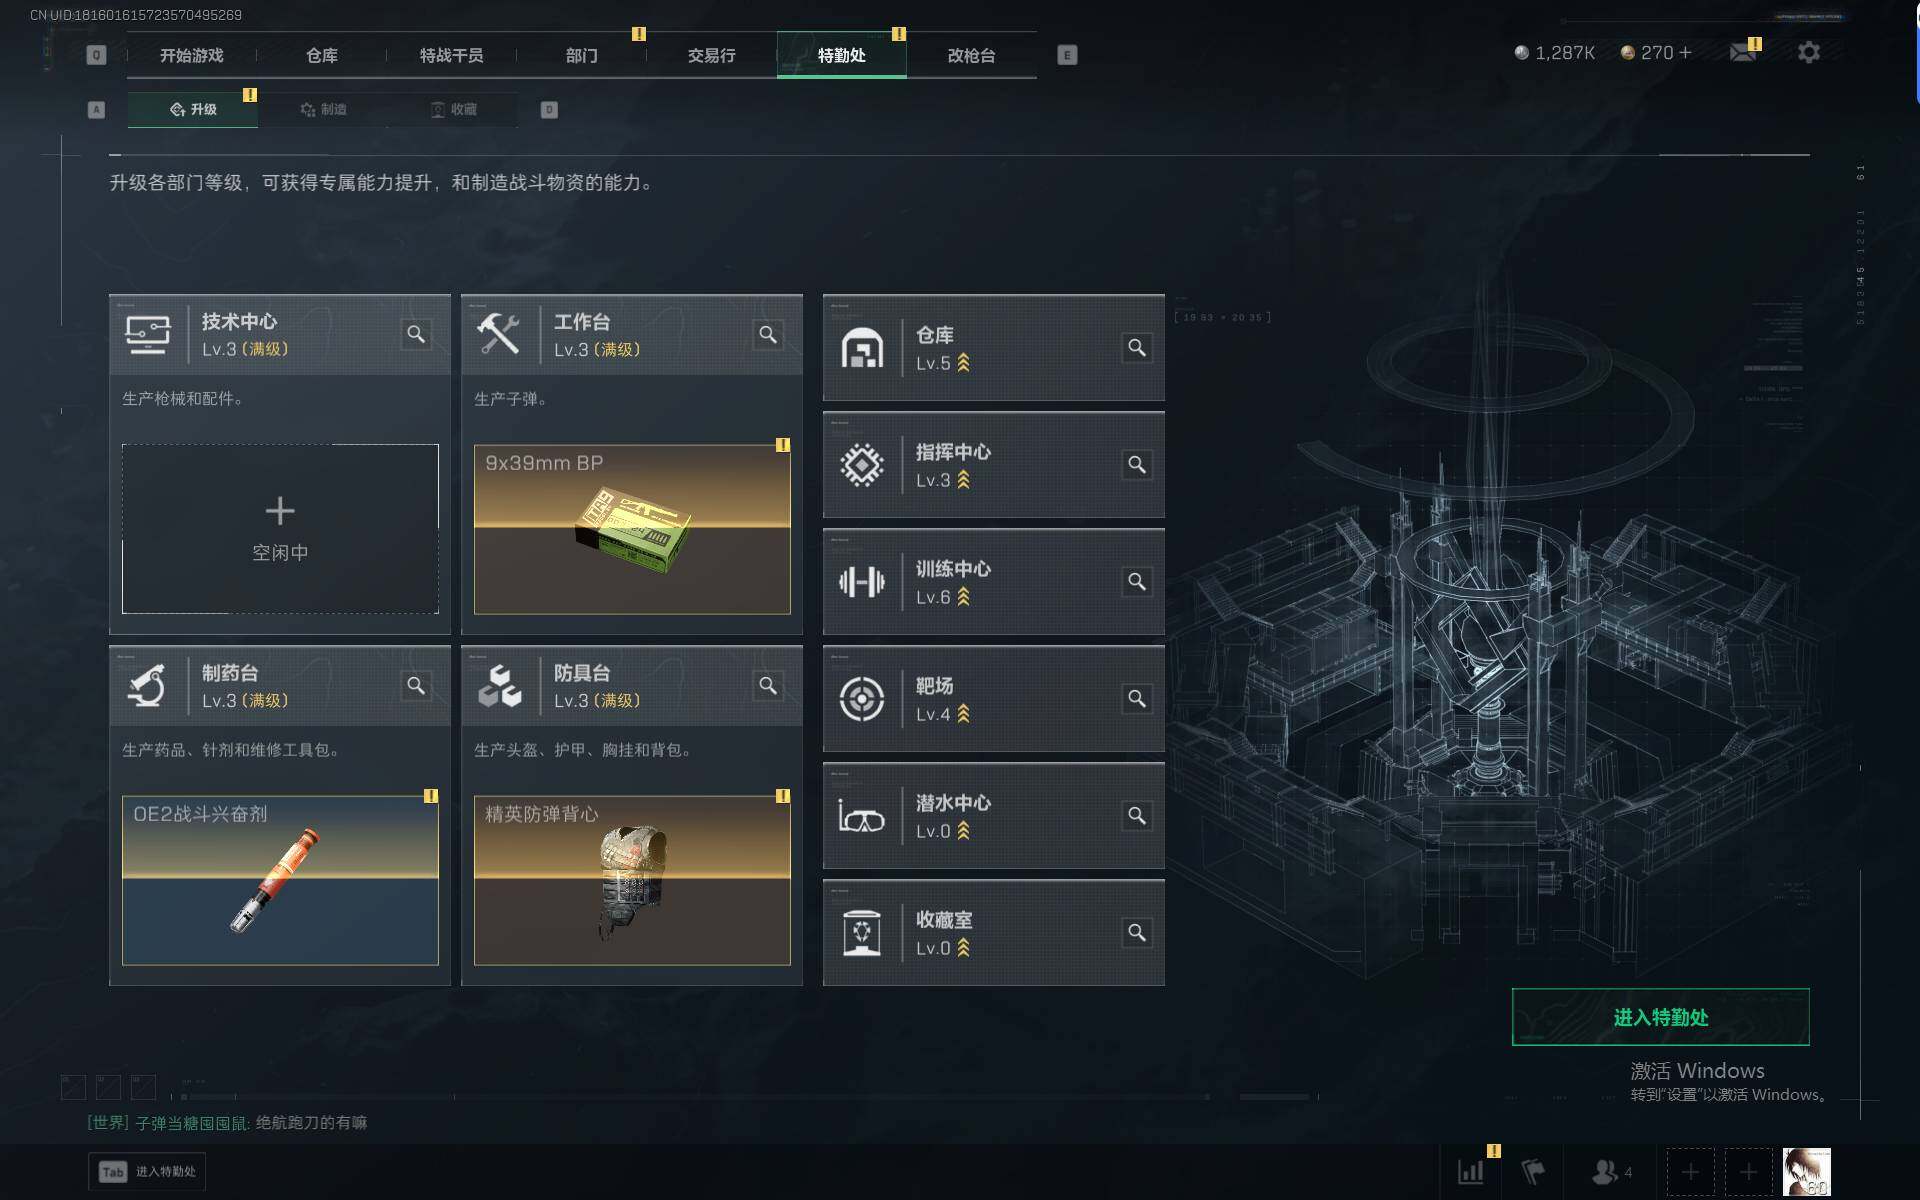Click magnifier icon on 靶场 row
1920x1200 pixels.
click(1137, 698)
